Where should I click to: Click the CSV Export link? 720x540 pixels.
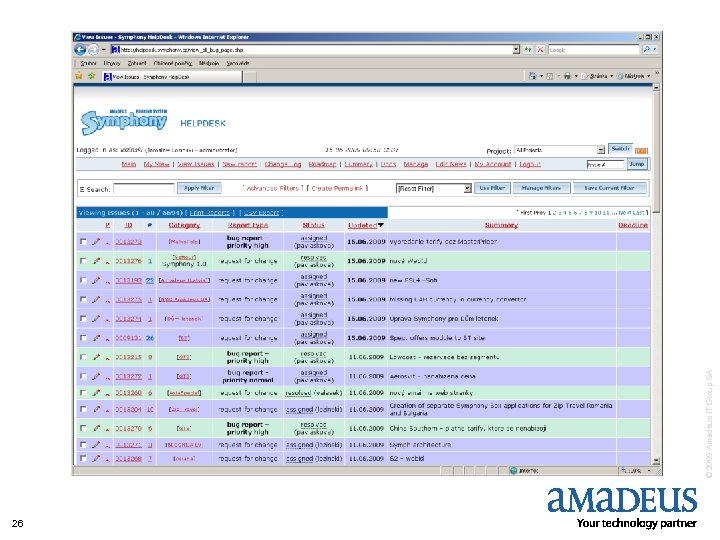[x=261, y=213]
